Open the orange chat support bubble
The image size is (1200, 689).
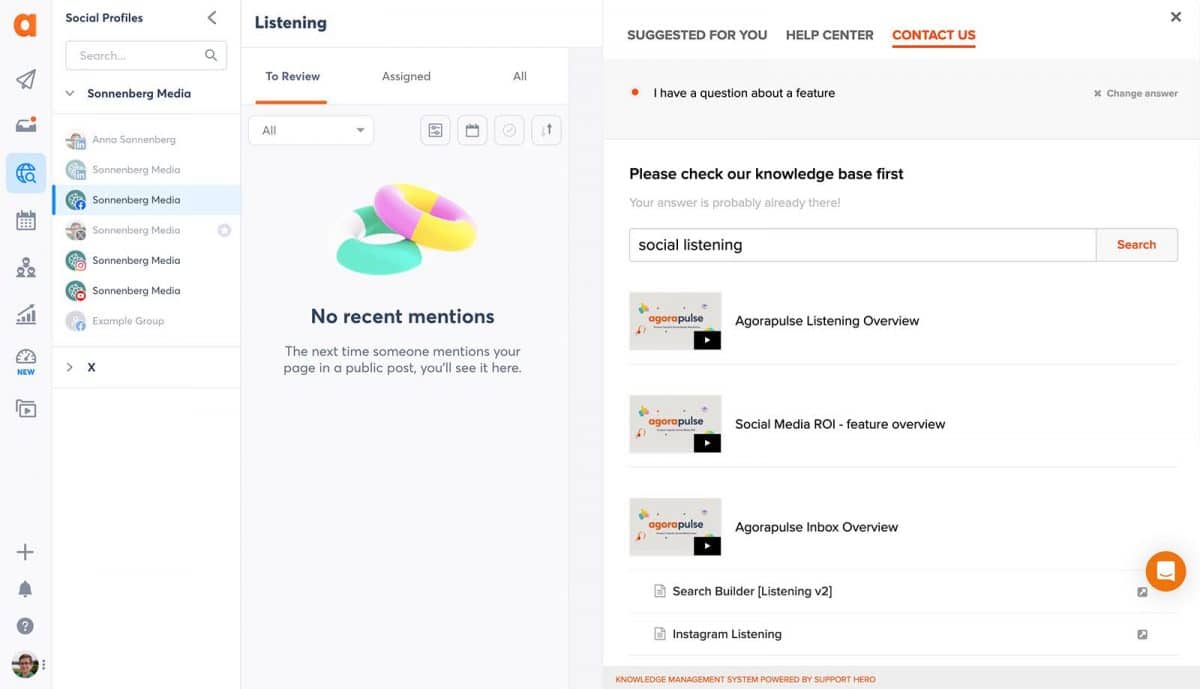pyautogui.click(x=1165, y=571)
